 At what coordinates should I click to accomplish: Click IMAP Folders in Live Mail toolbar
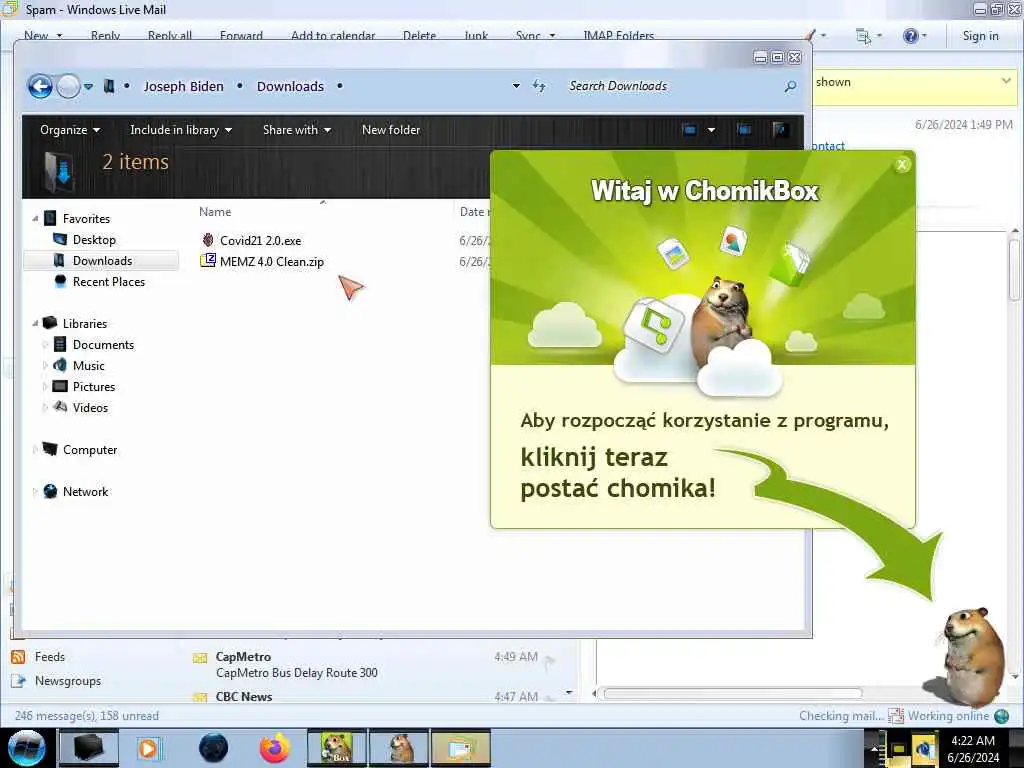click(618, 36)
